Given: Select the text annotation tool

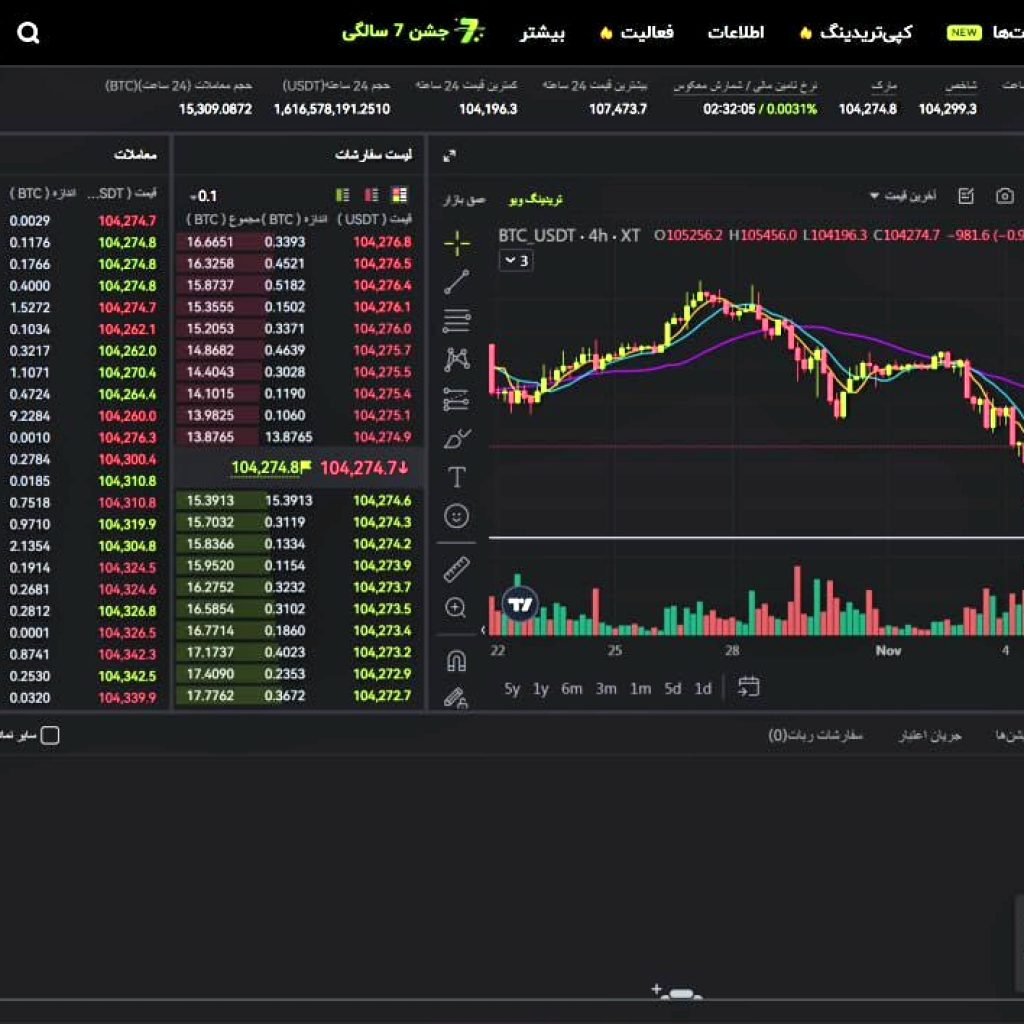Looking at the screenshot, I should [457, 477].
